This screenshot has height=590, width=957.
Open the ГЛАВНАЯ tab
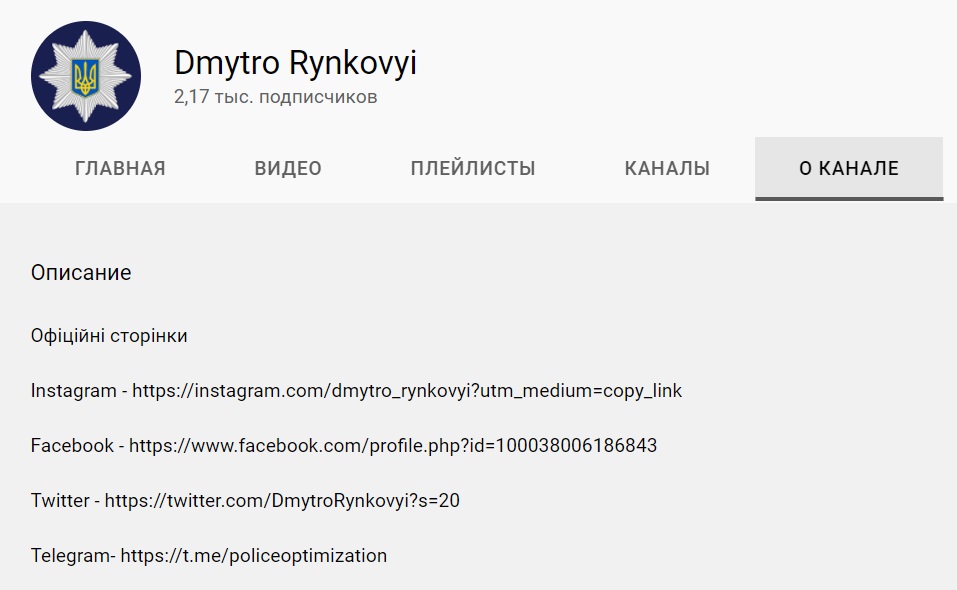tap(120, 169)
